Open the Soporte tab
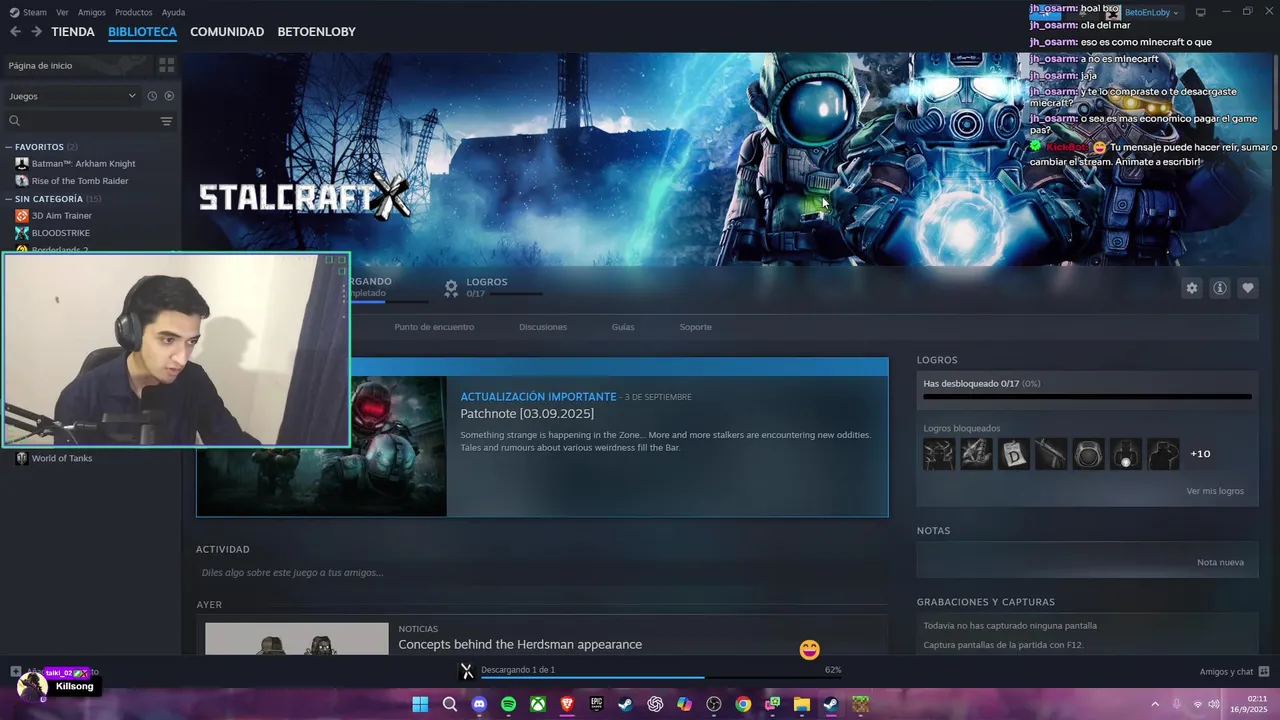This screenshot has width=1280, height=720. click(696, 327)
